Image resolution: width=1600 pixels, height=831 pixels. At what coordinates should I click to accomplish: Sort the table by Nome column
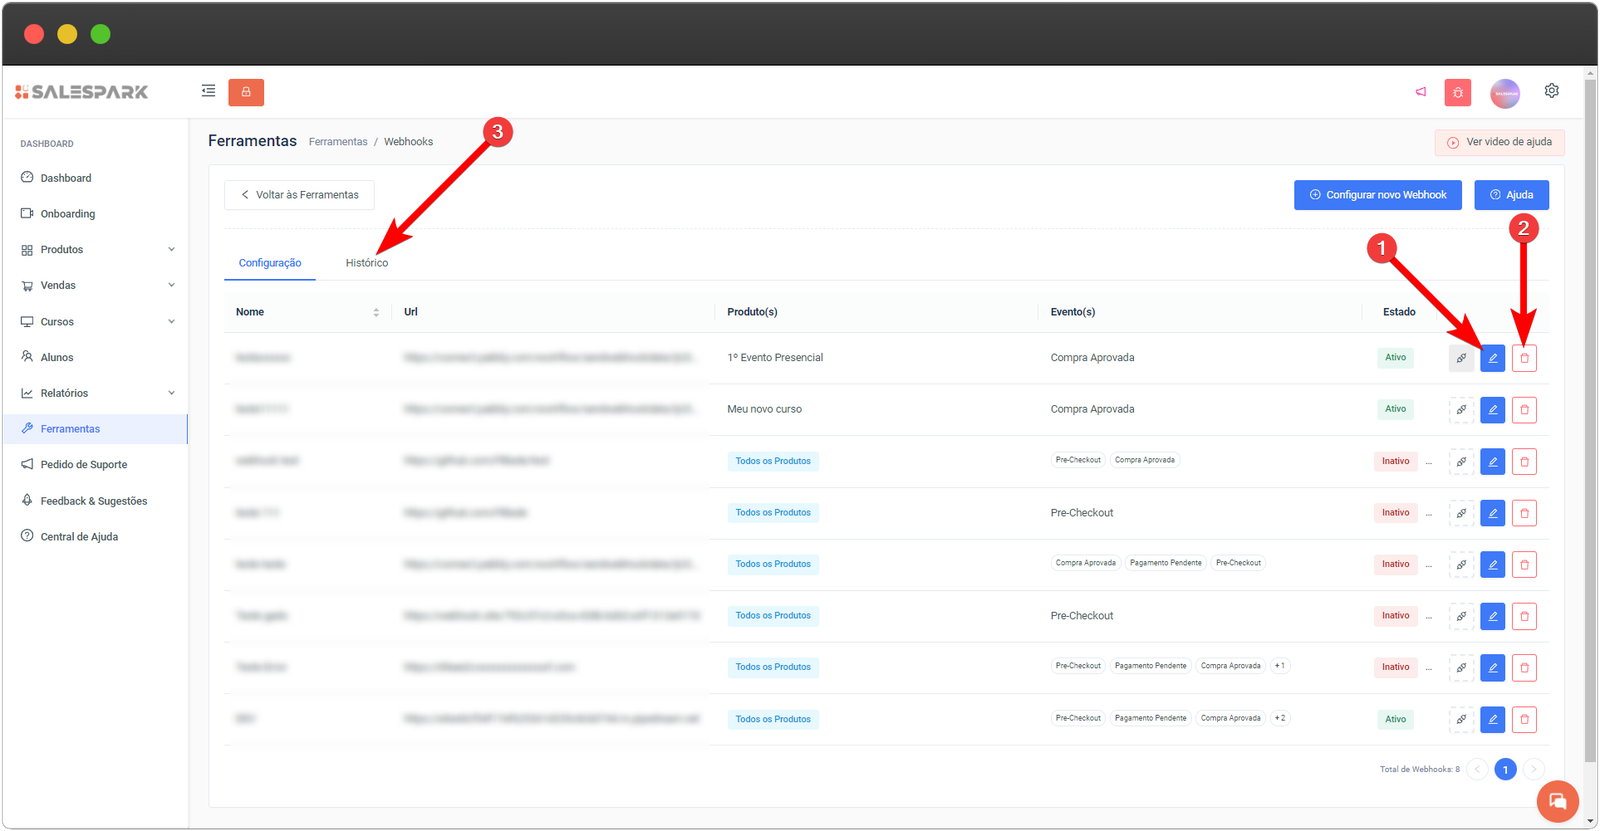click(376, 312)
